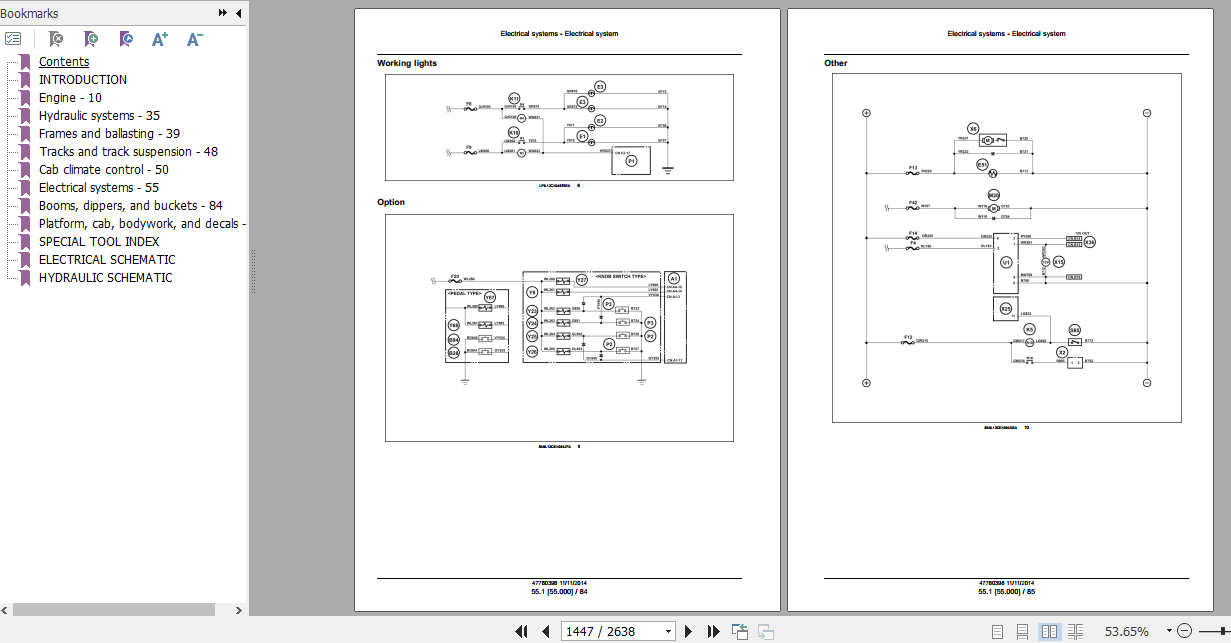Go to the next page

click(688, 631)
